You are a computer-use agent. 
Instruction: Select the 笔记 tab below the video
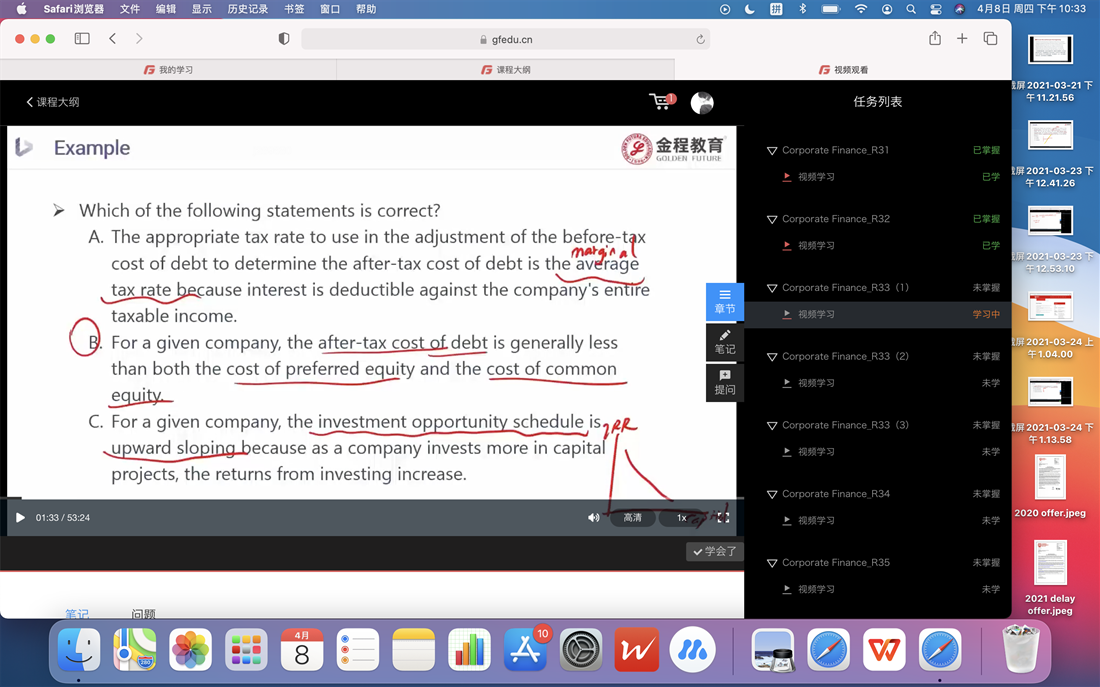tap(77, 614)
